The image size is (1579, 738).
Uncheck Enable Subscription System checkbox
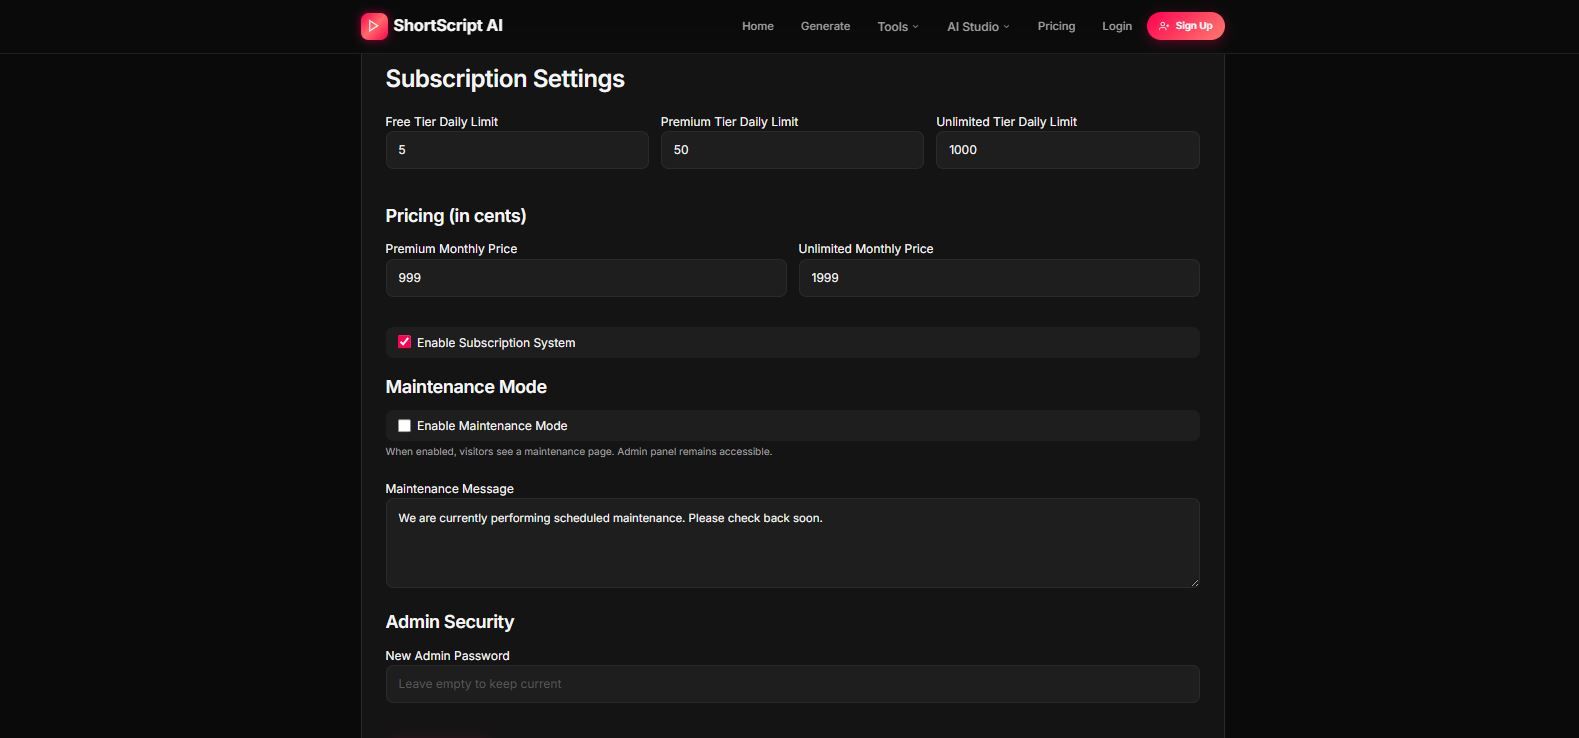pos(404,342)
